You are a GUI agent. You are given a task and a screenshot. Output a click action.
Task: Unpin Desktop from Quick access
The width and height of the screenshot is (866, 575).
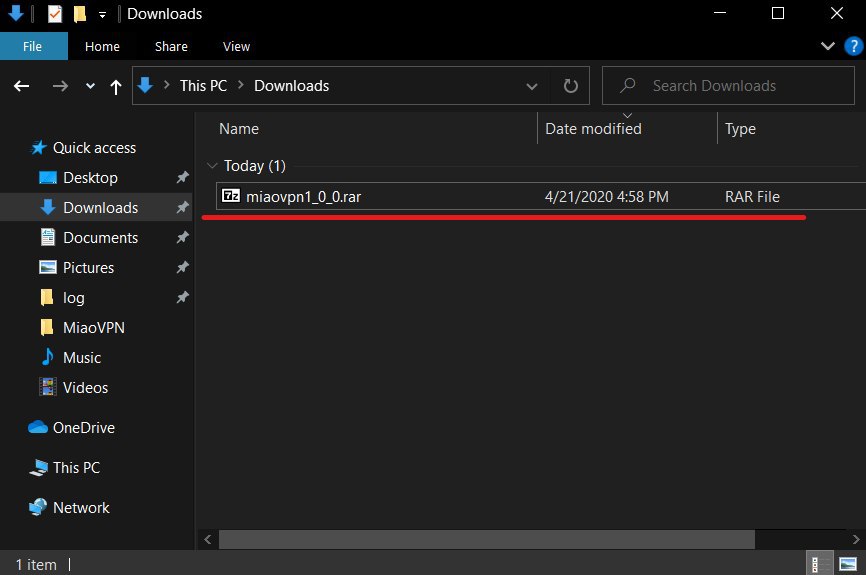click(182, 178)
